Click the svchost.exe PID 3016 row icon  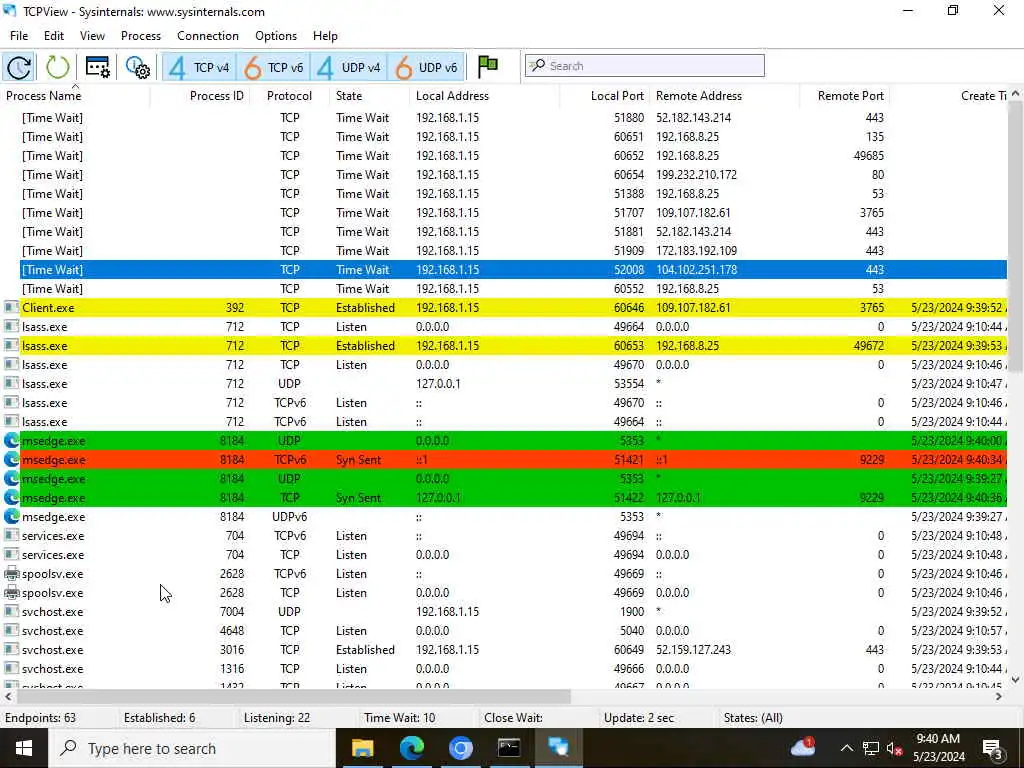coord(11,650)
